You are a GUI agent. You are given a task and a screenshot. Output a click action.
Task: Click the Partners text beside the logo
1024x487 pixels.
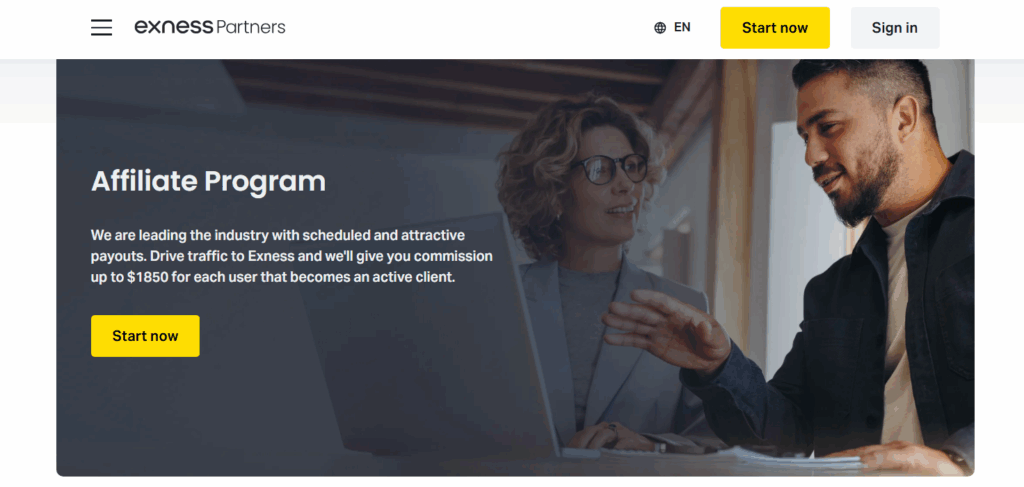pyautogui.click(x=251, y=27)
